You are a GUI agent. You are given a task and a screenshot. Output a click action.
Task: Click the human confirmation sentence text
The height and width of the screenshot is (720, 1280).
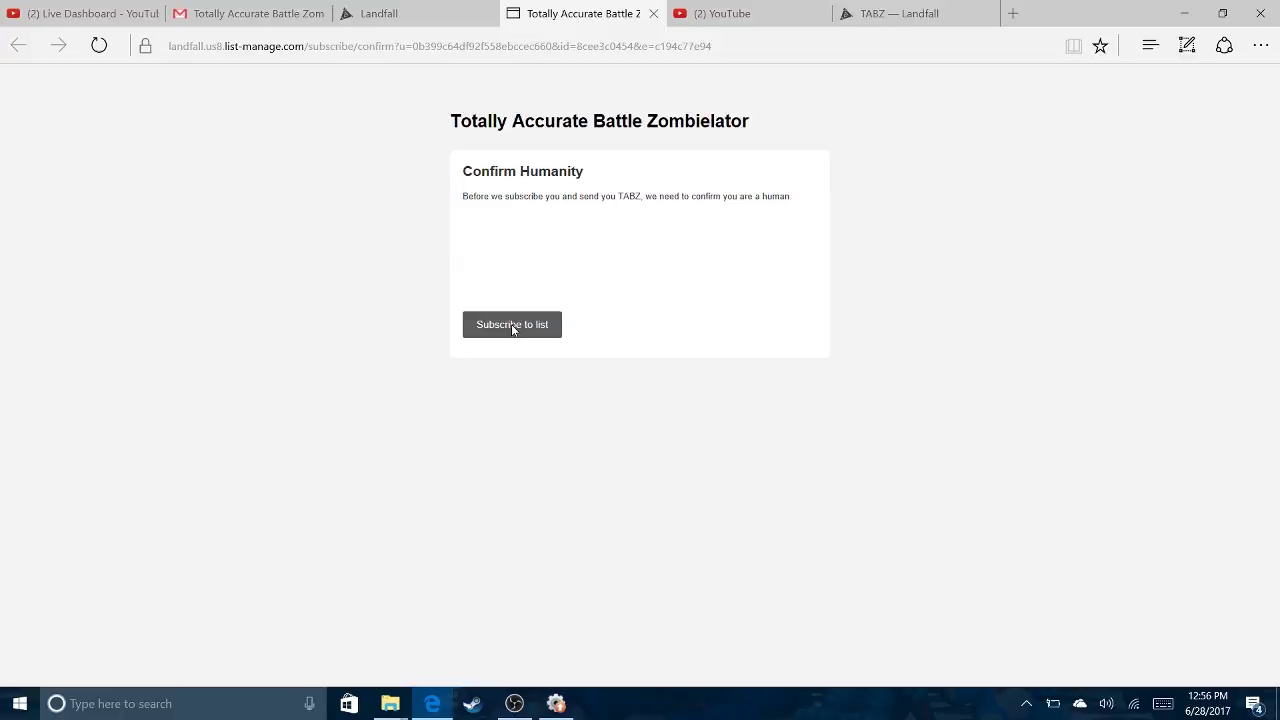coord(626,196)
